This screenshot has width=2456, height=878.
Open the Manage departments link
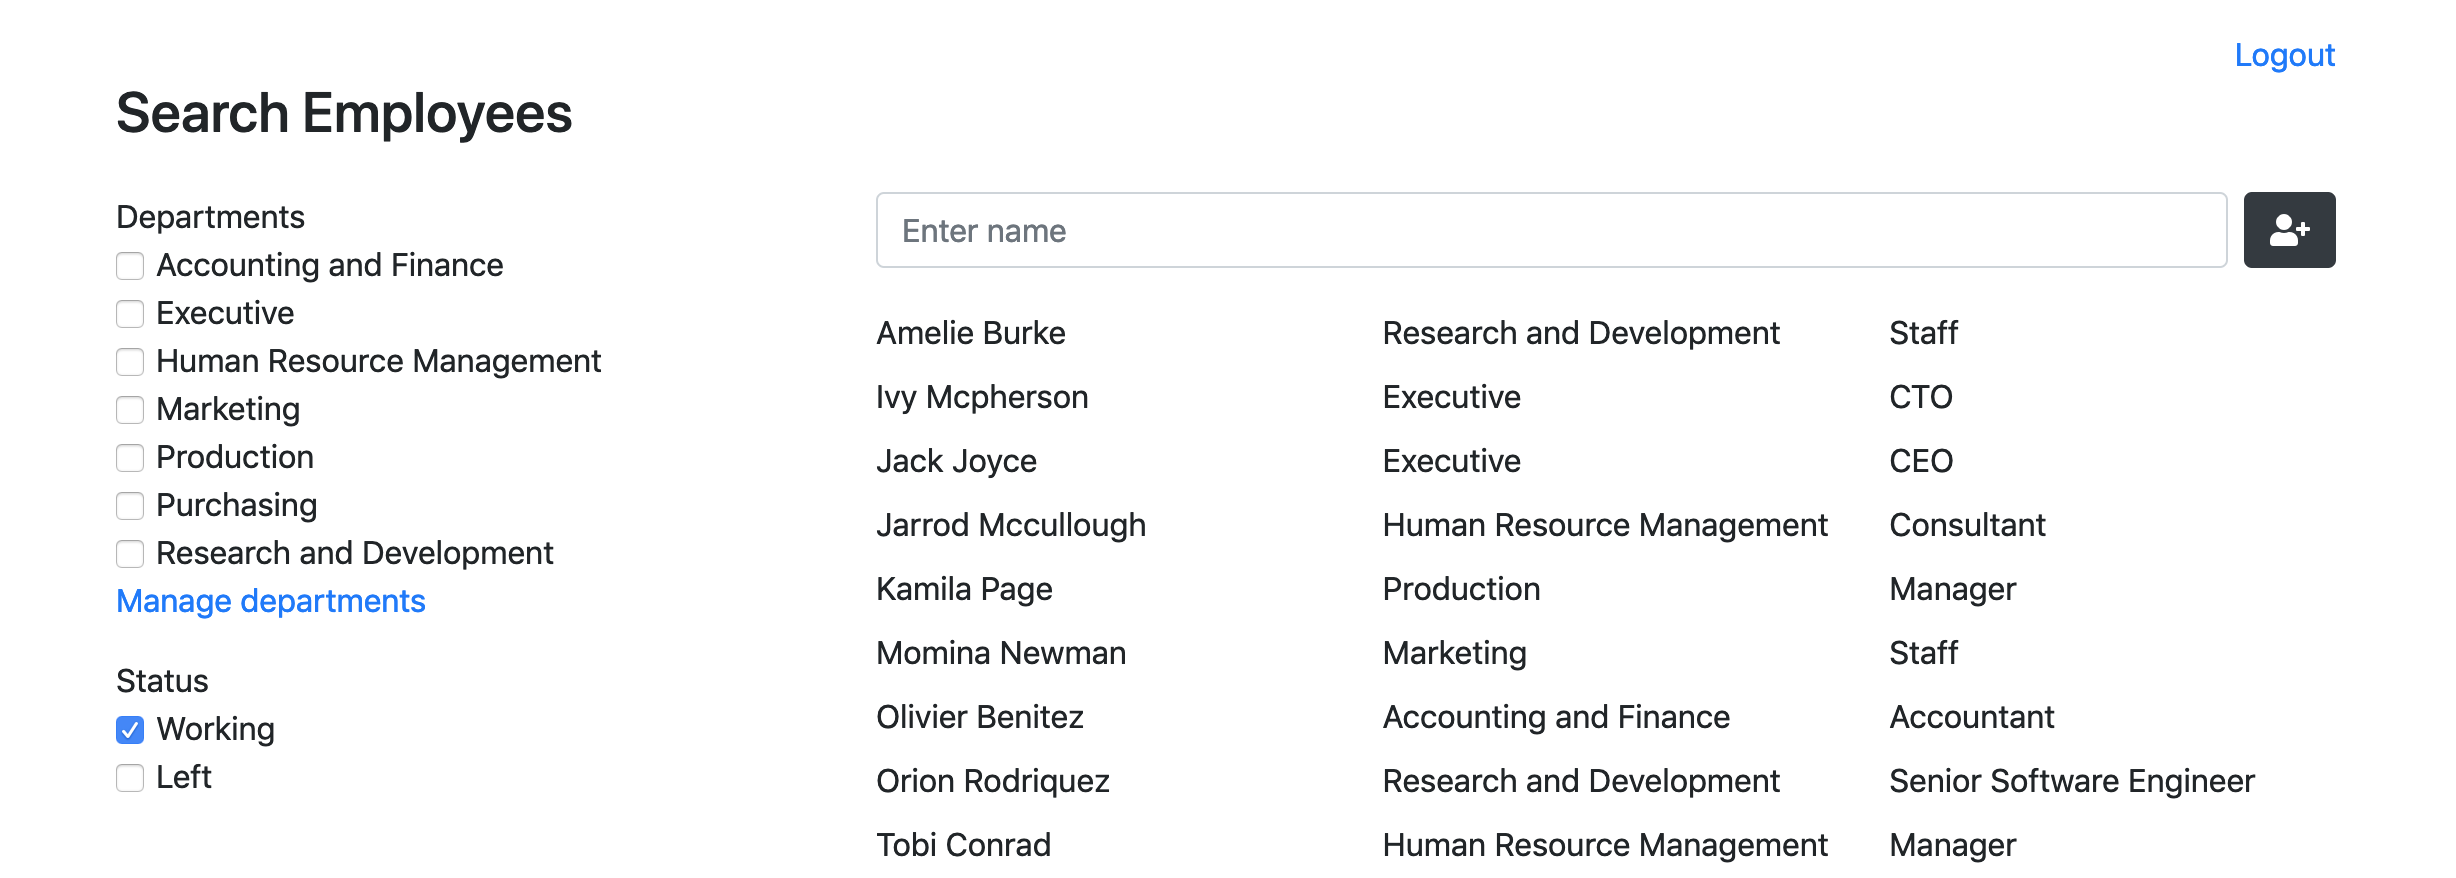[271, 601]
